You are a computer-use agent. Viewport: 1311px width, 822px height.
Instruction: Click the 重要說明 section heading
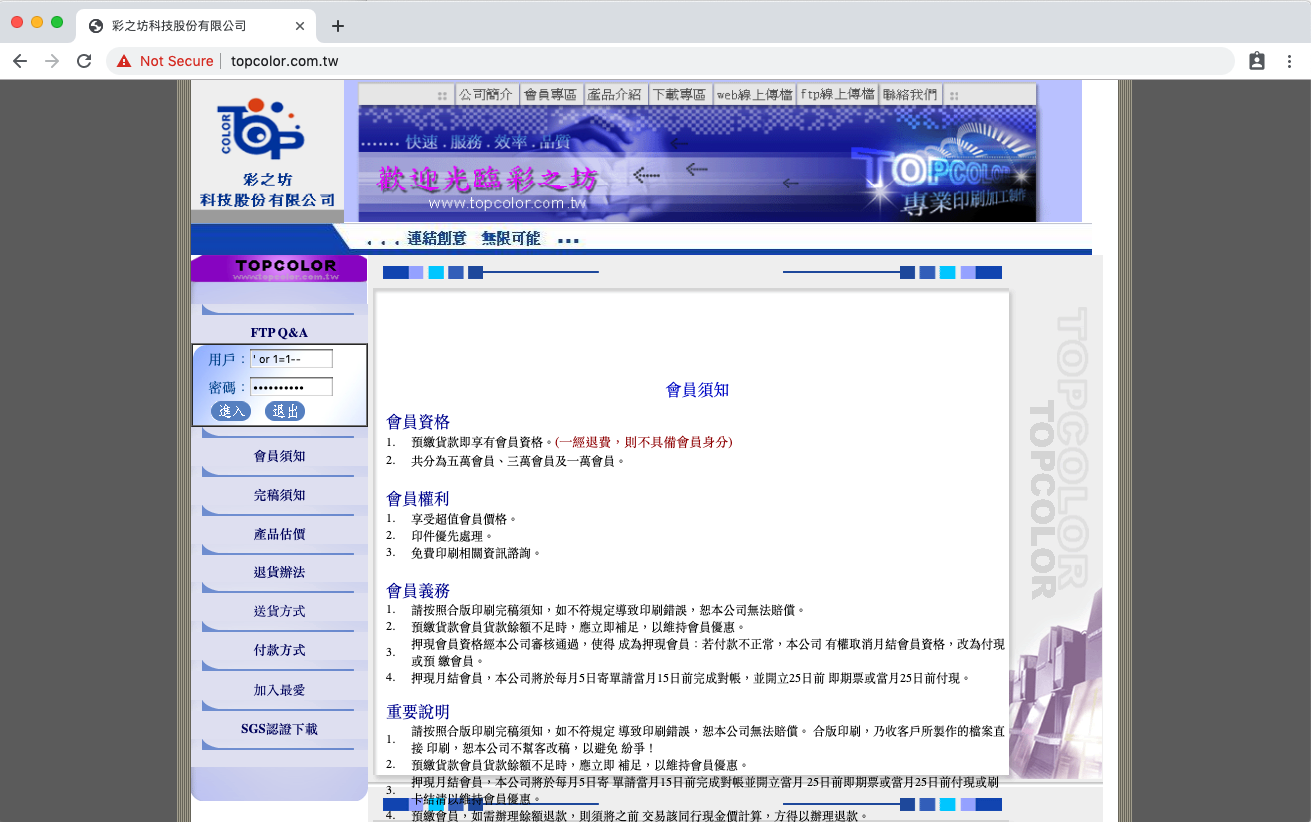pos(418,712)
